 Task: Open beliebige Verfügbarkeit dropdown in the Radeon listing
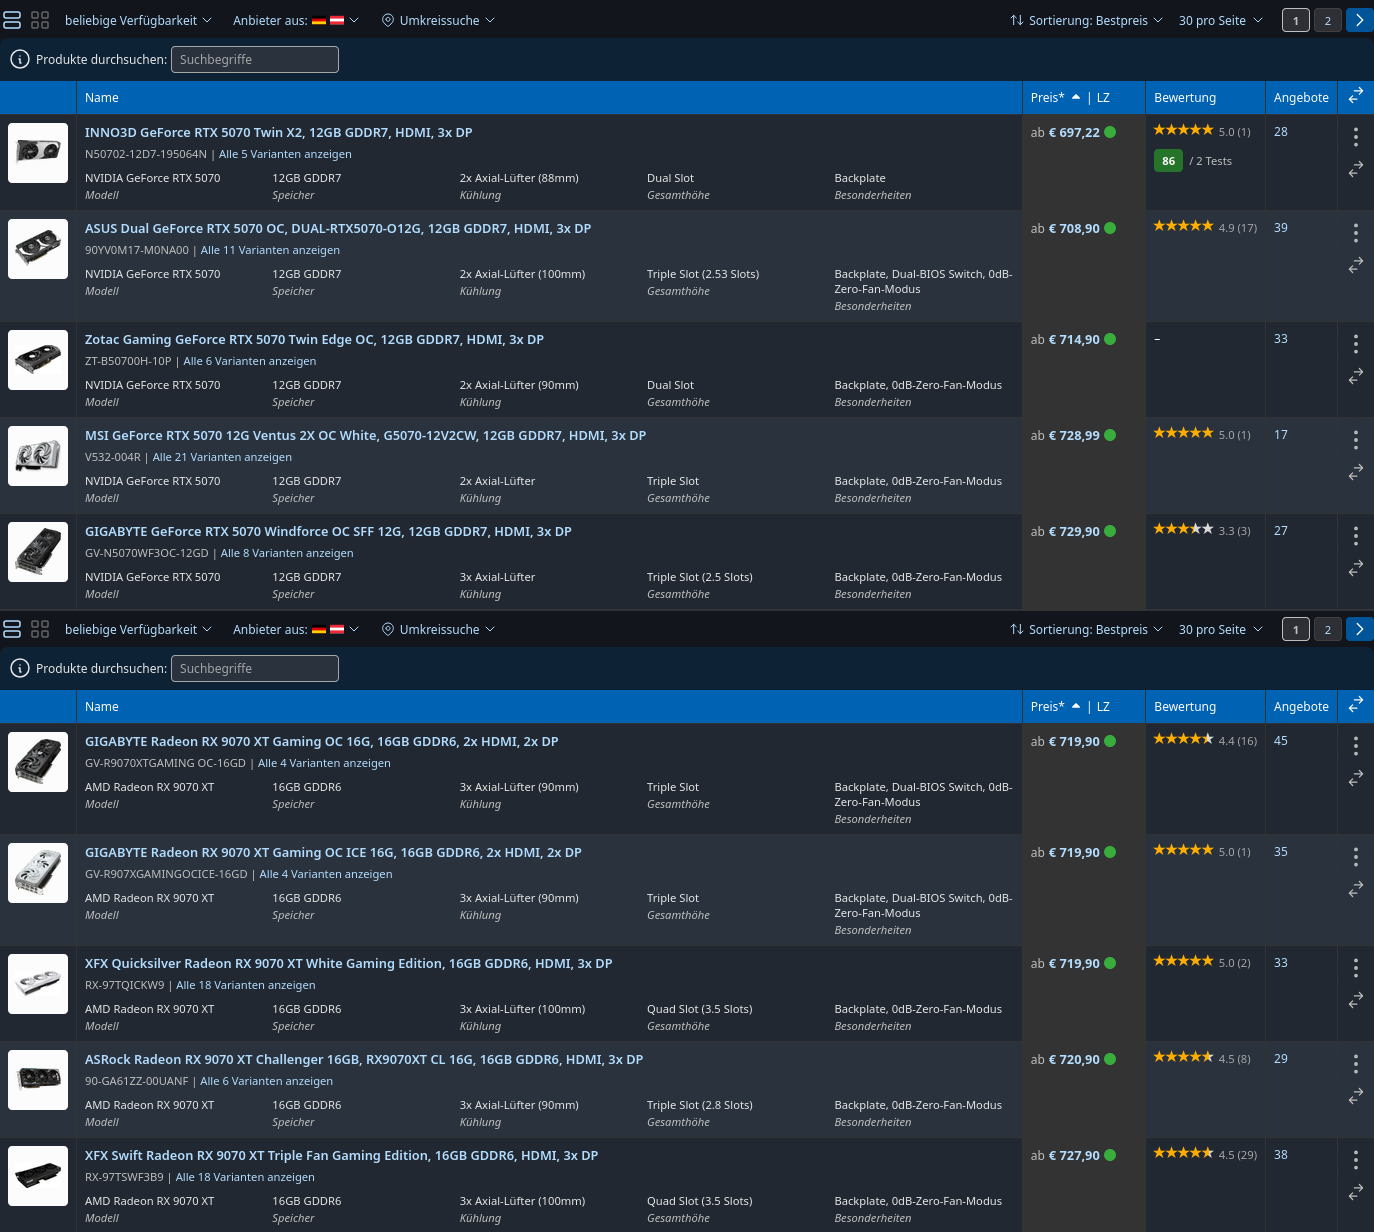(138, 629)
